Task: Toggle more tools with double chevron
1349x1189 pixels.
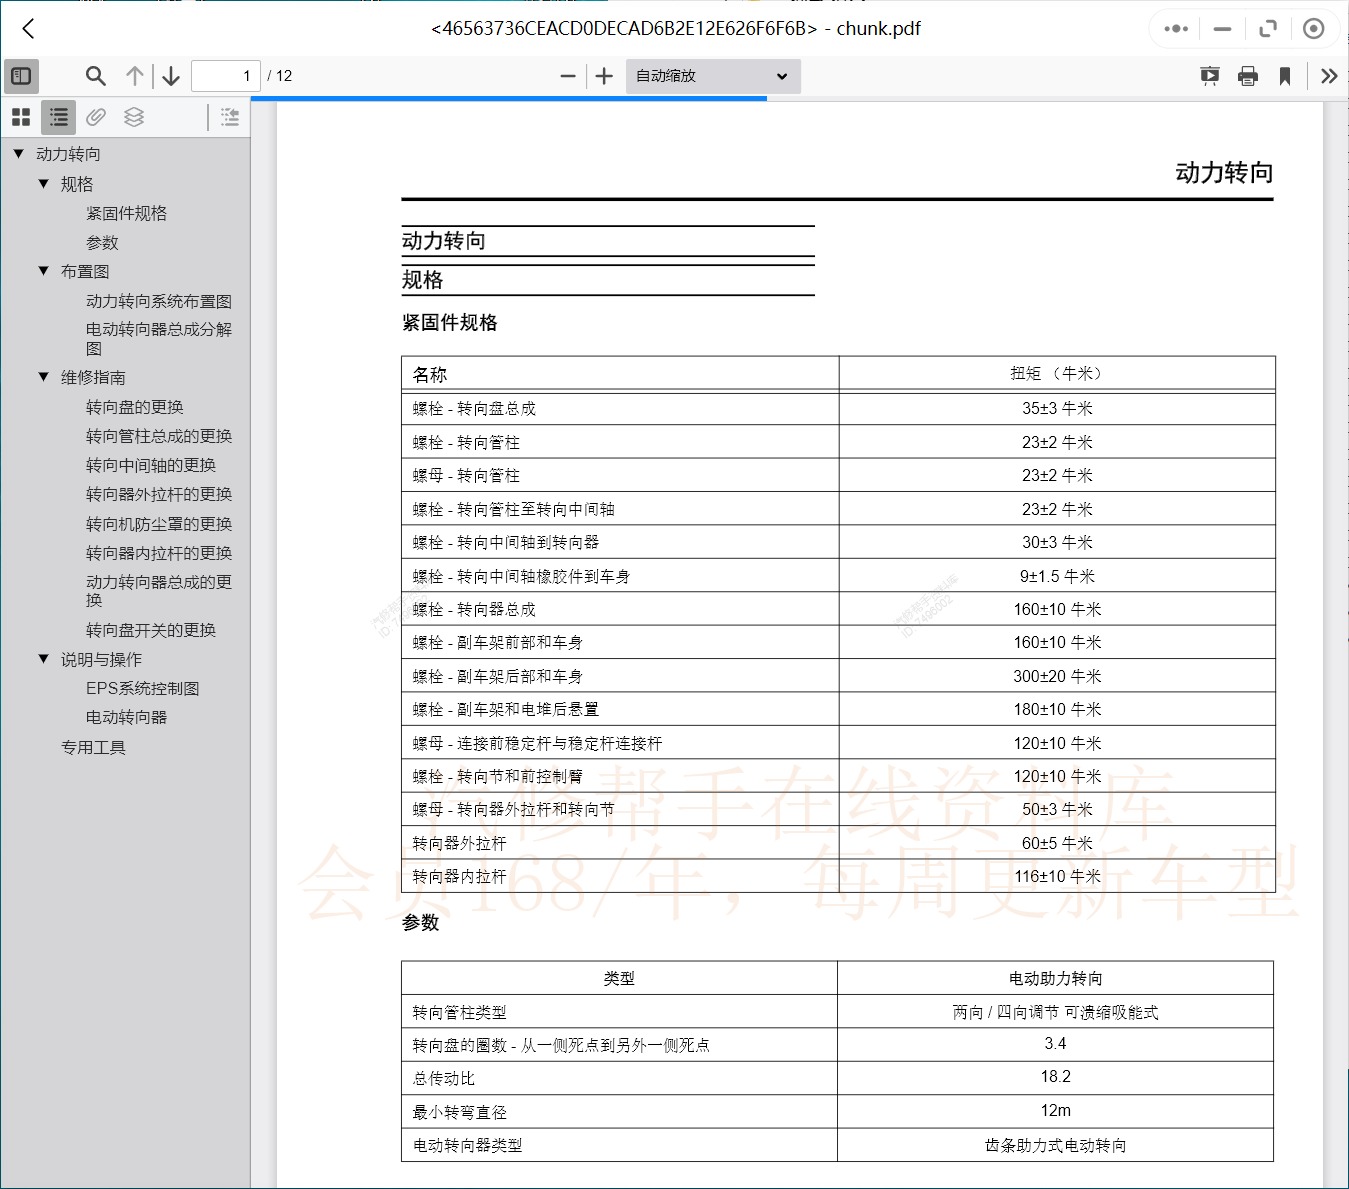Action: click(x=1329, y=75)
